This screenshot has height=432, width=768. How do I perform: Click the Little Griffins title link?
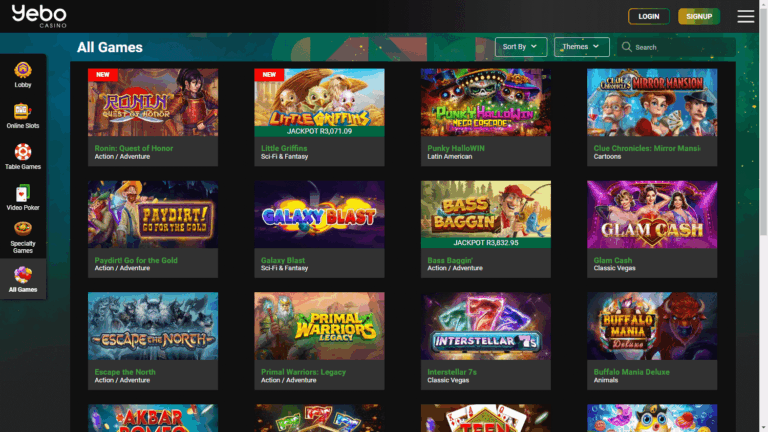pos(284,148)
